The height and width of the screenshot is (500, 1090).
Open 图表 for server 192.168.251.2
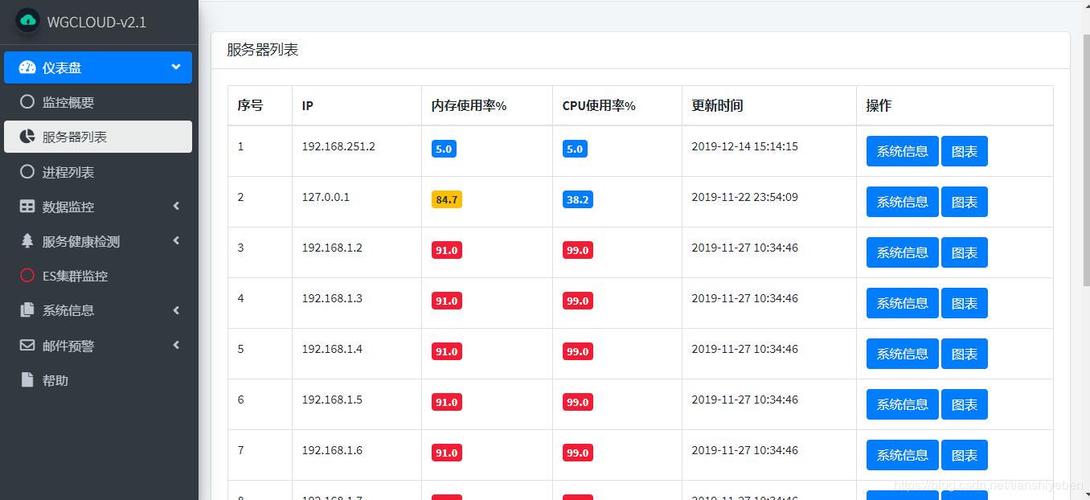964,151
